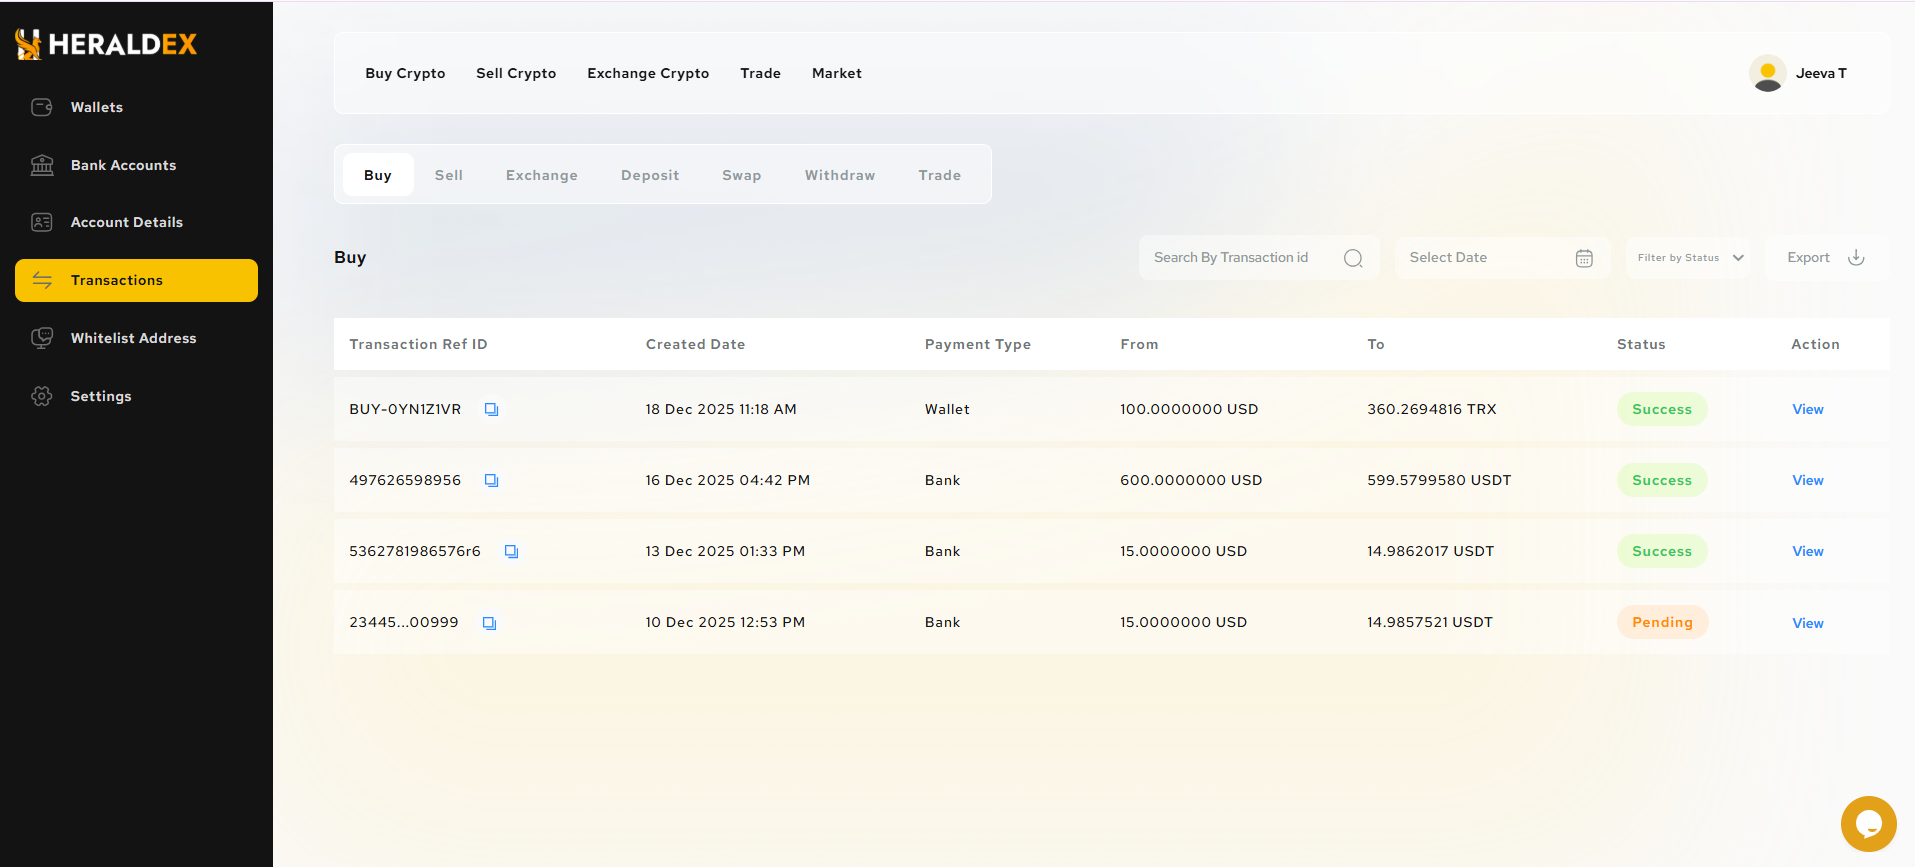Click the export download icon
The image size is (1915, 867).
pos(1856,257)
